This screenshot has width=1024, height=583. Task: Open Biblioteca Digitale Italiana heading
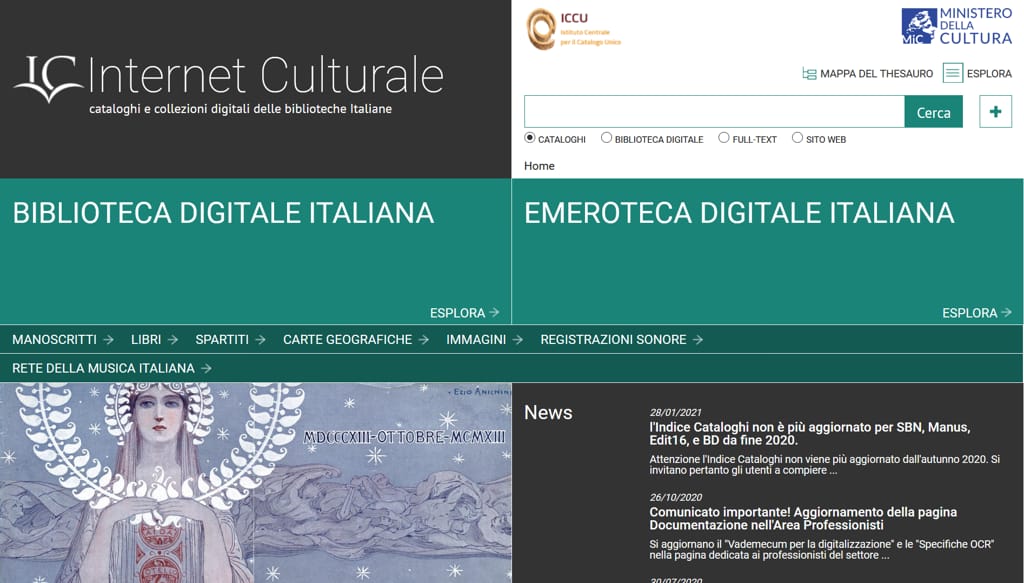pyautogui.click(x=223, y=213)
